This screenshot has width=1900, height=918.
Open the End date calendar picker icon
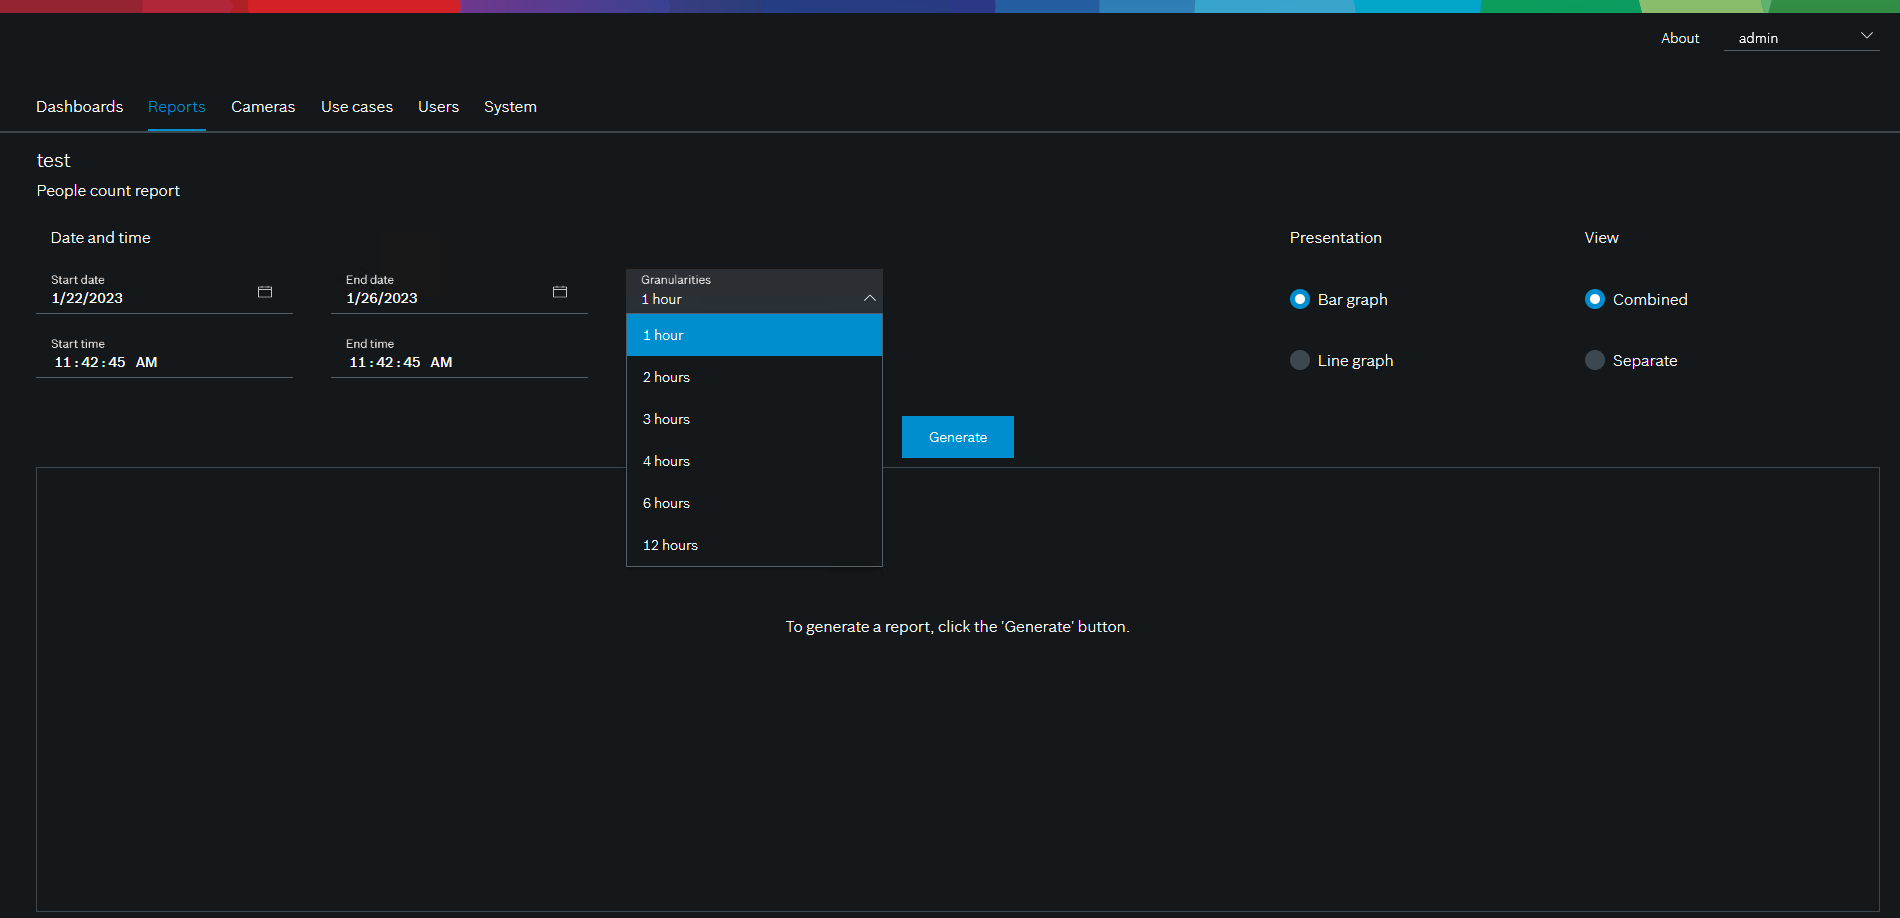coord(560,292)
